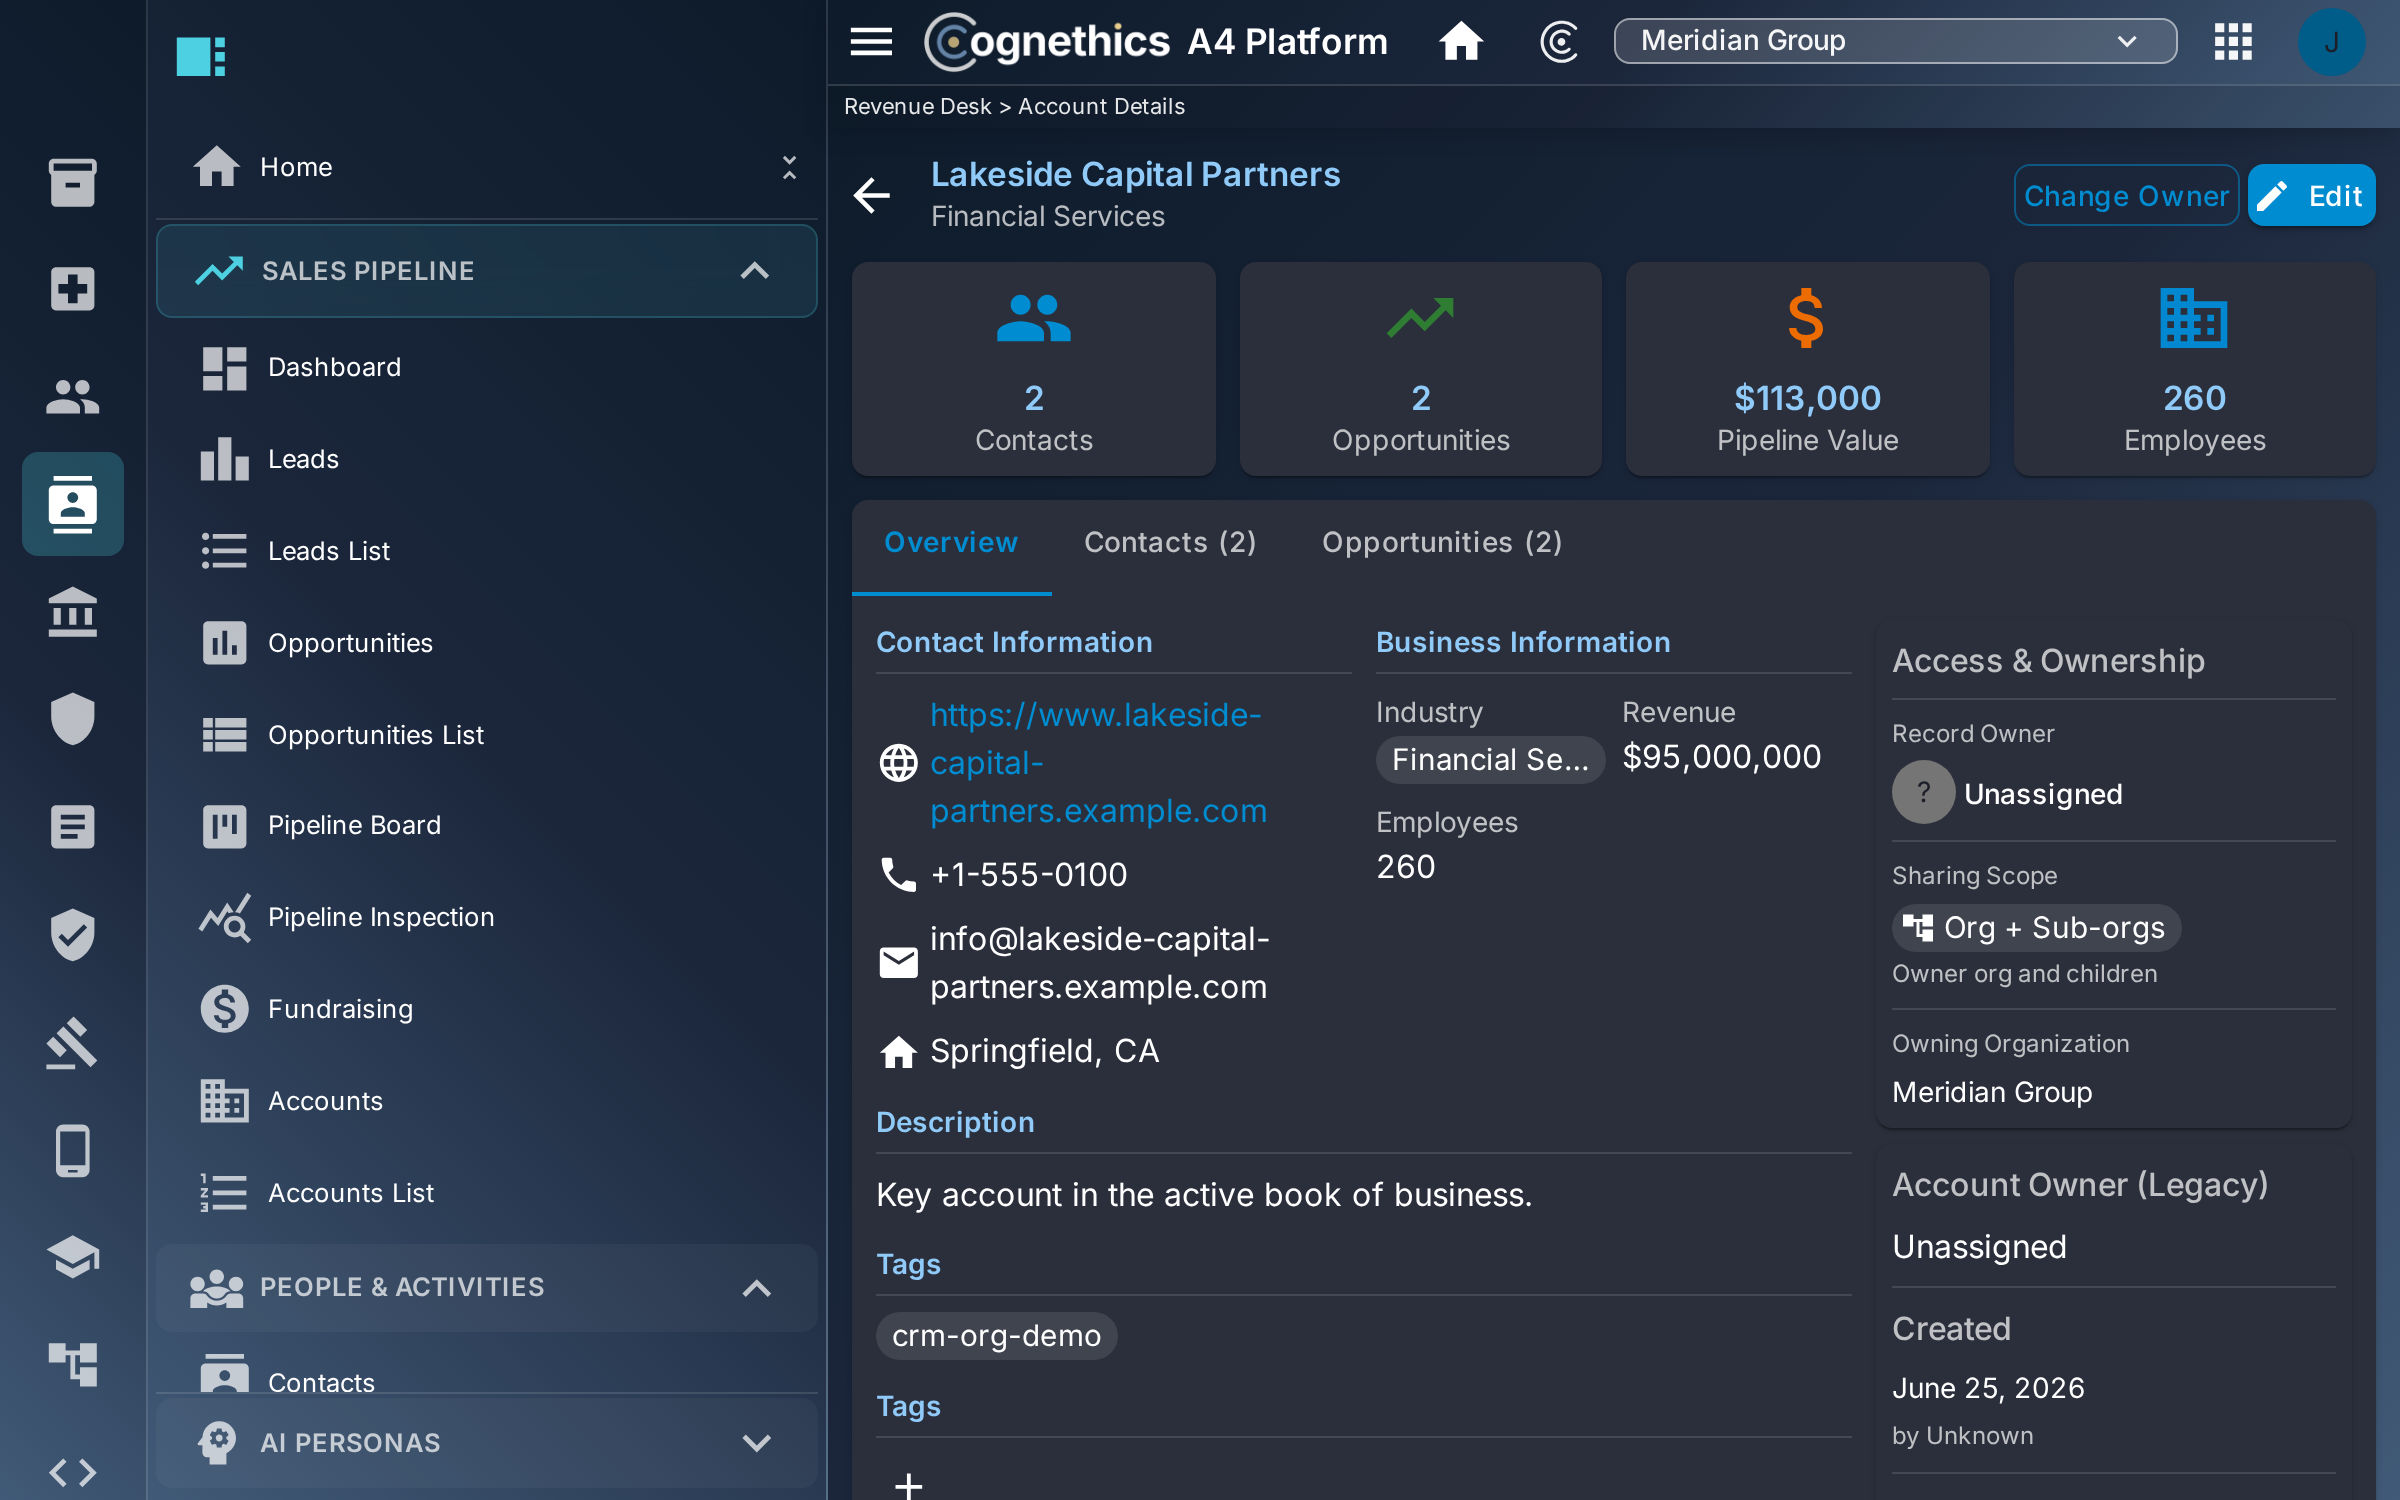Viewport: 2400px width, 1500px height.
Task: Click the phone number +1-555-0100
Action: click(1028, 875)
